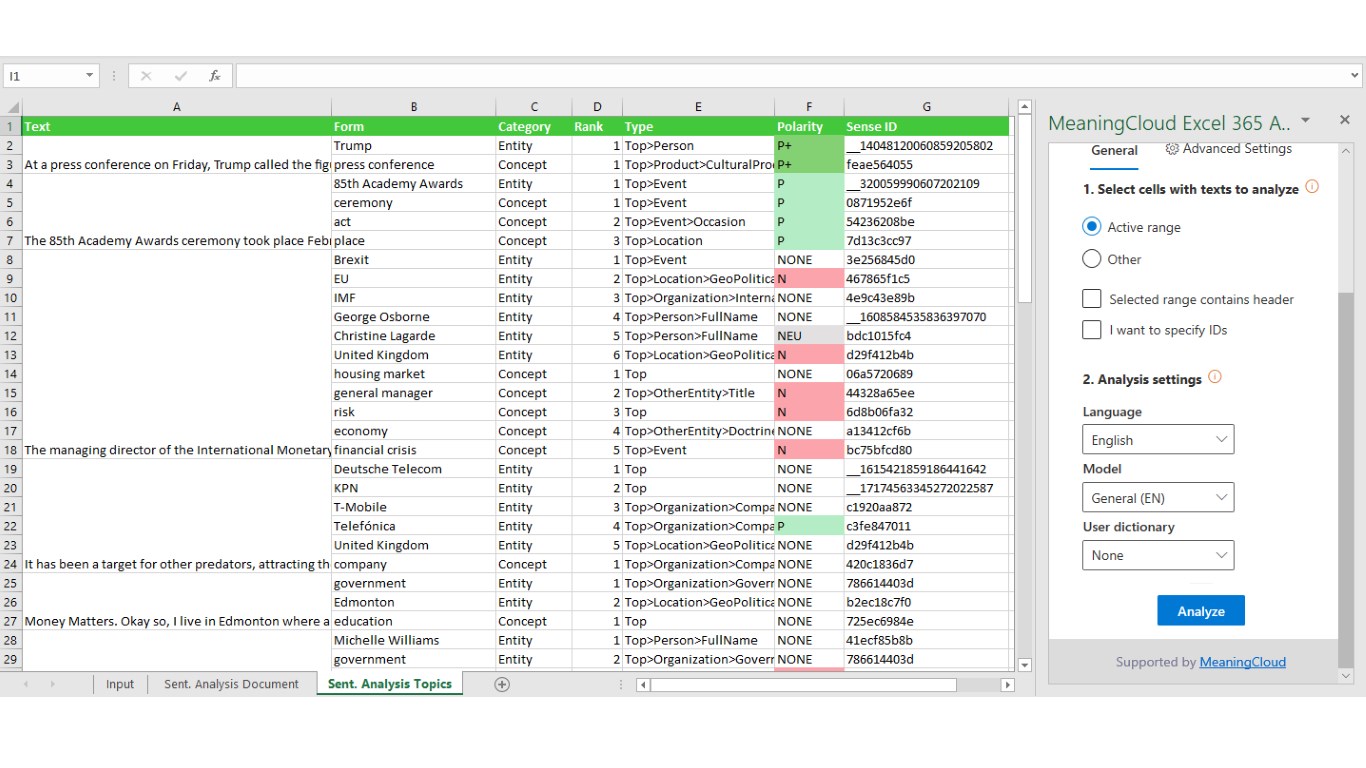Click the 'Telefónica' cell

[x=413, y=526]
